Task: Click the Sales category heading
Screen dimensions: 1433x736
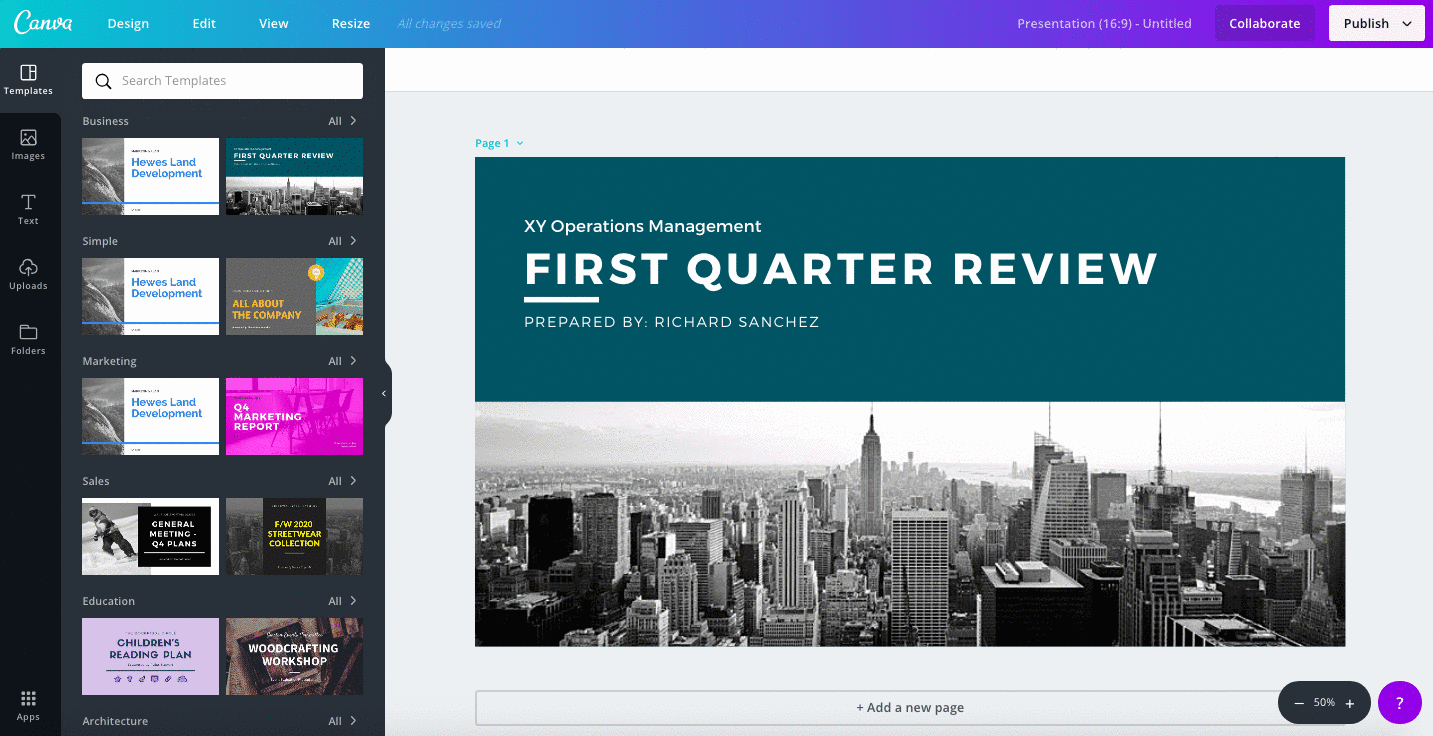Action: tap(96, 481)
